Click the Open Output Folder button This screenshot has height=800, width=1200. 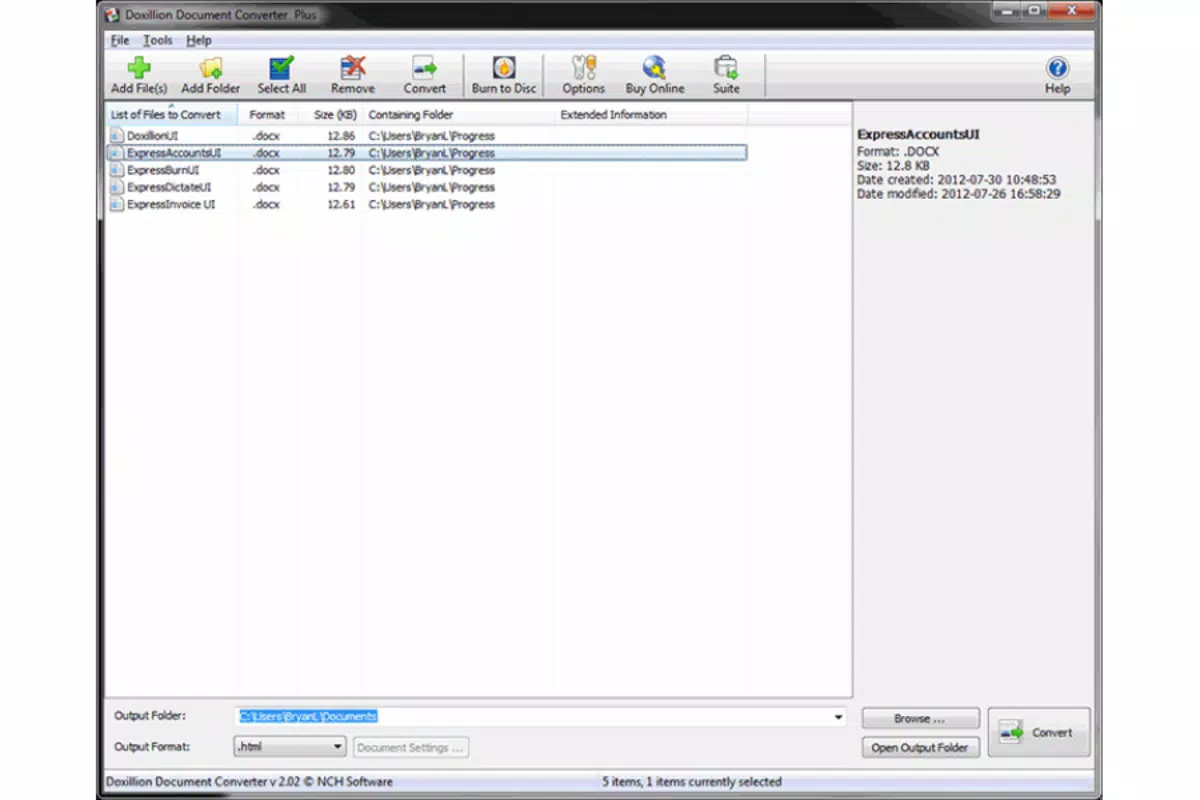tap(920, 747)
